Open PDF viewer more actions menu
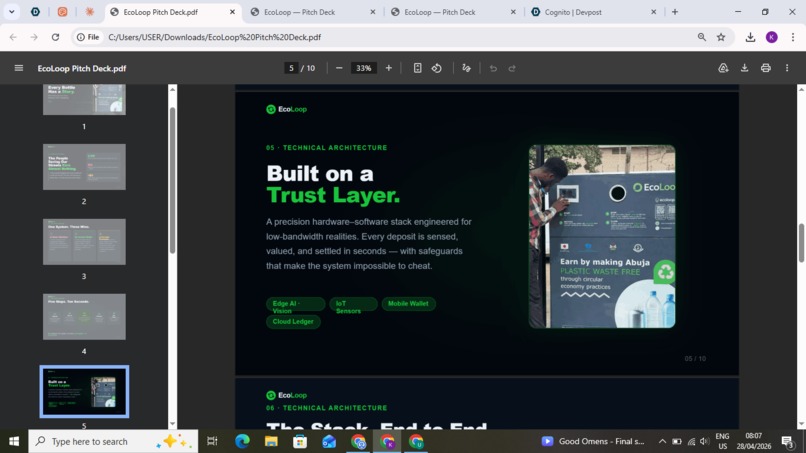This screenshot has height=453, width=806. pyautogui.click(x=787, y=68)
